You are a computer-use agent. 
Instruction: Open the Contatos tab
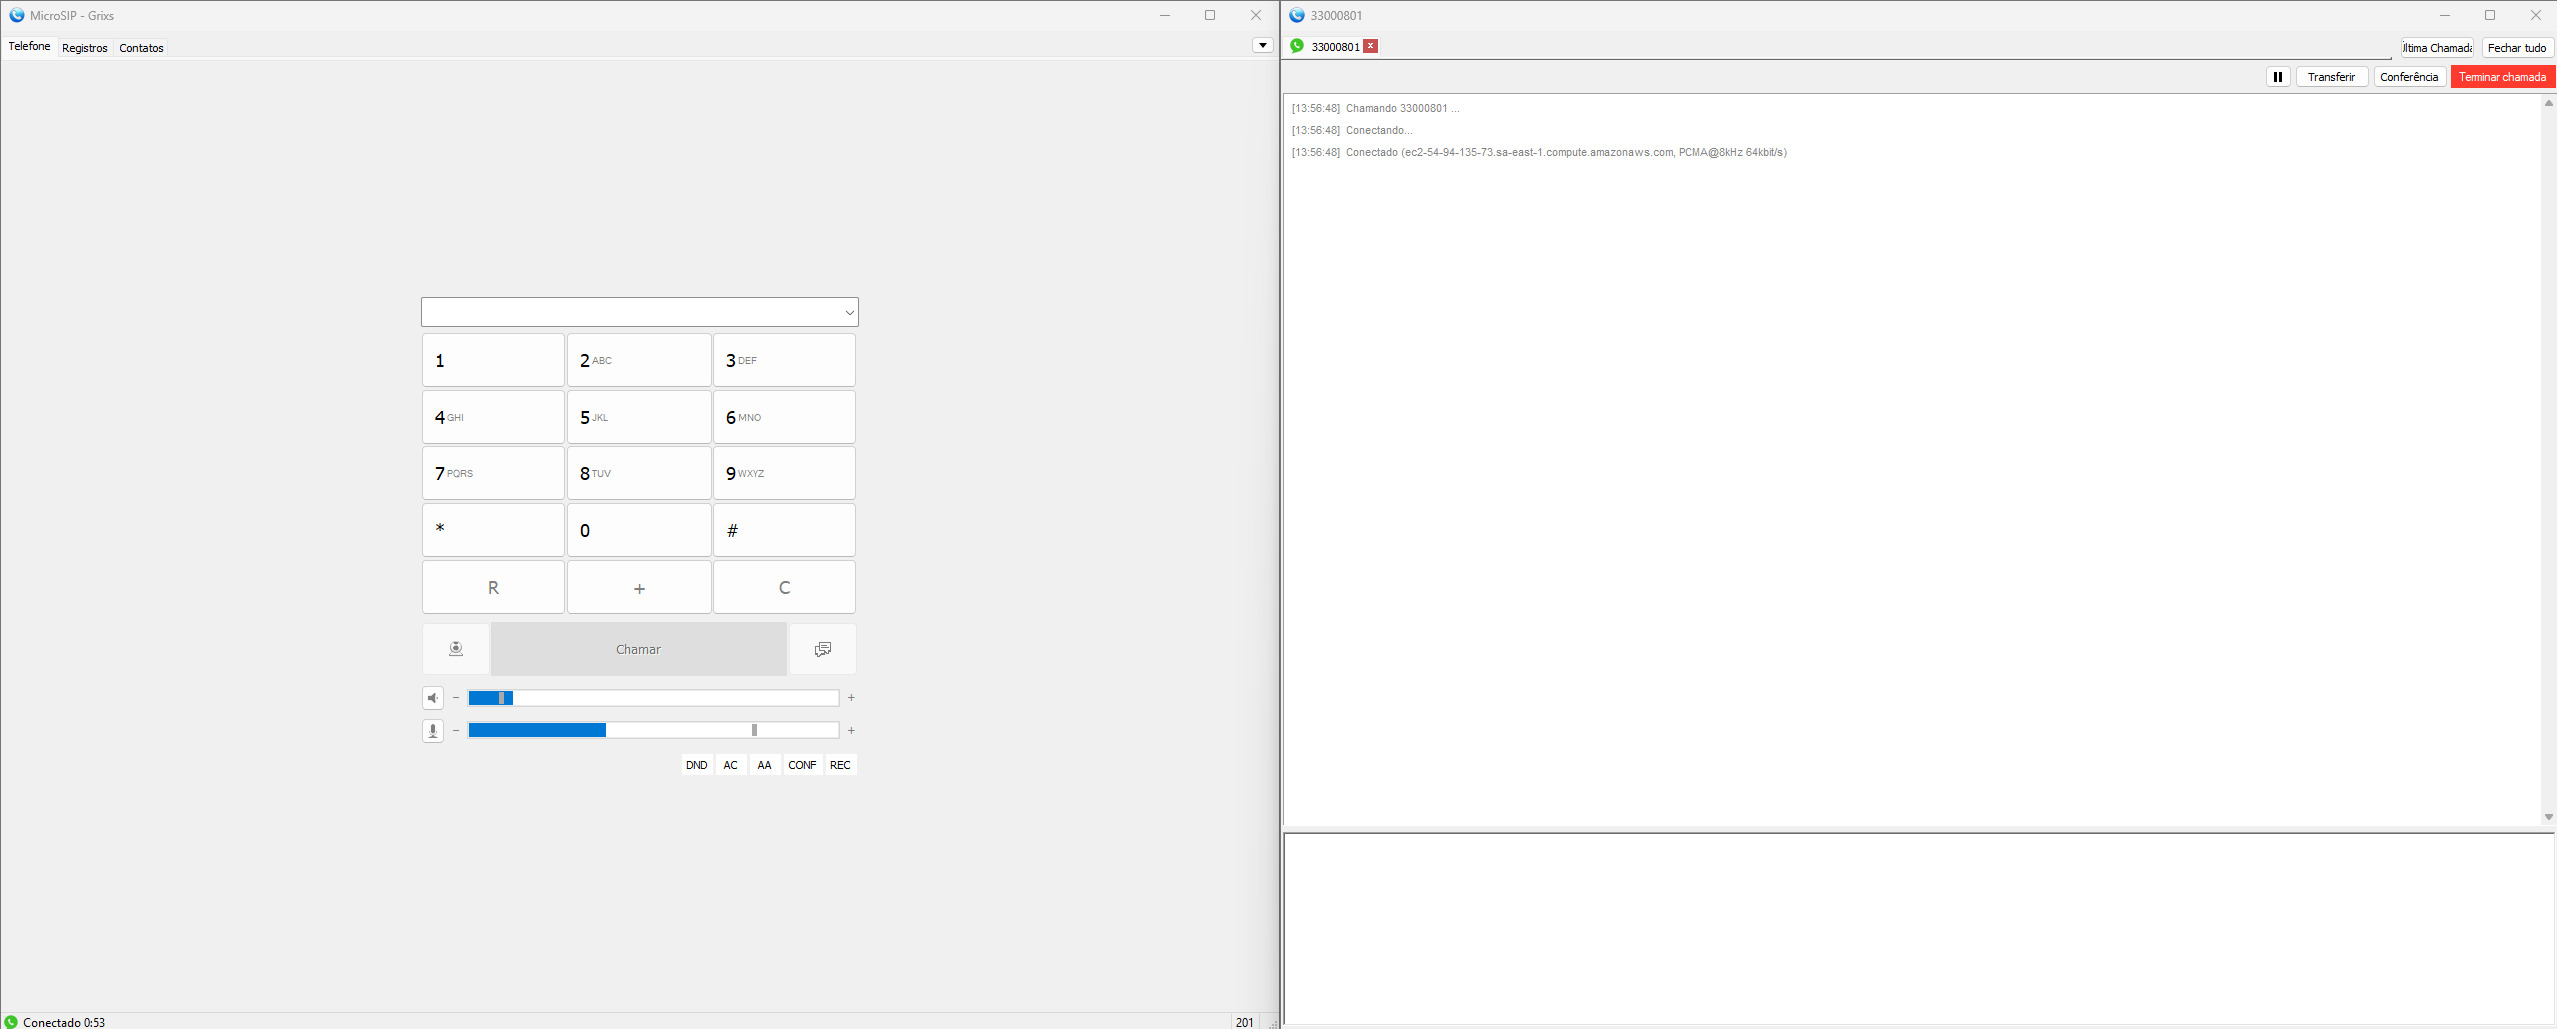[141, 48]
